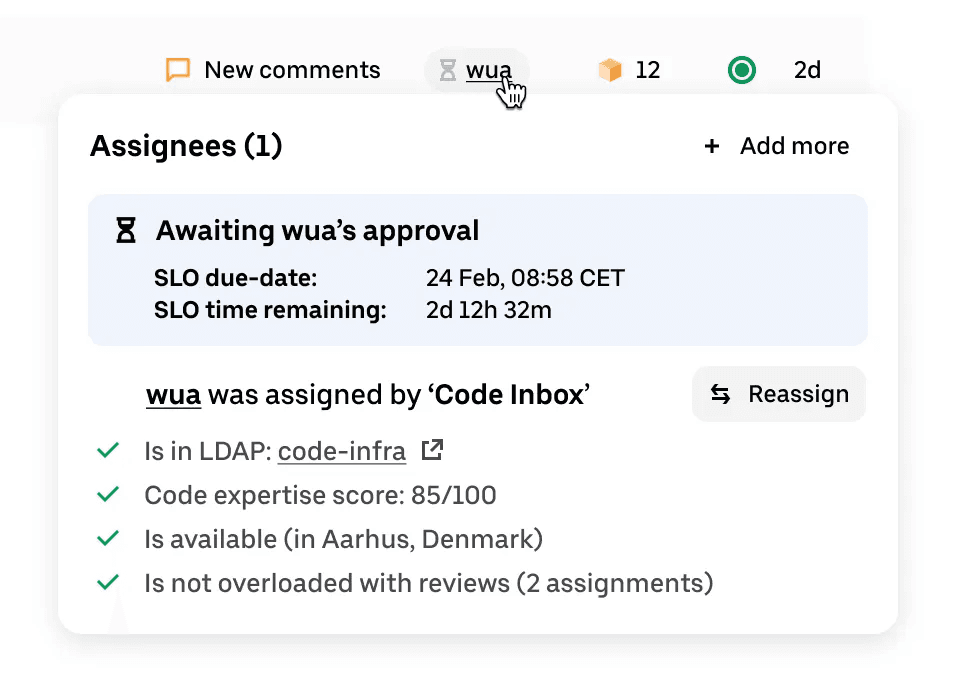The height and width of the screenshot is (692, 956).
Task: Open the wua assignee chip at top
Action: [477, 70]
